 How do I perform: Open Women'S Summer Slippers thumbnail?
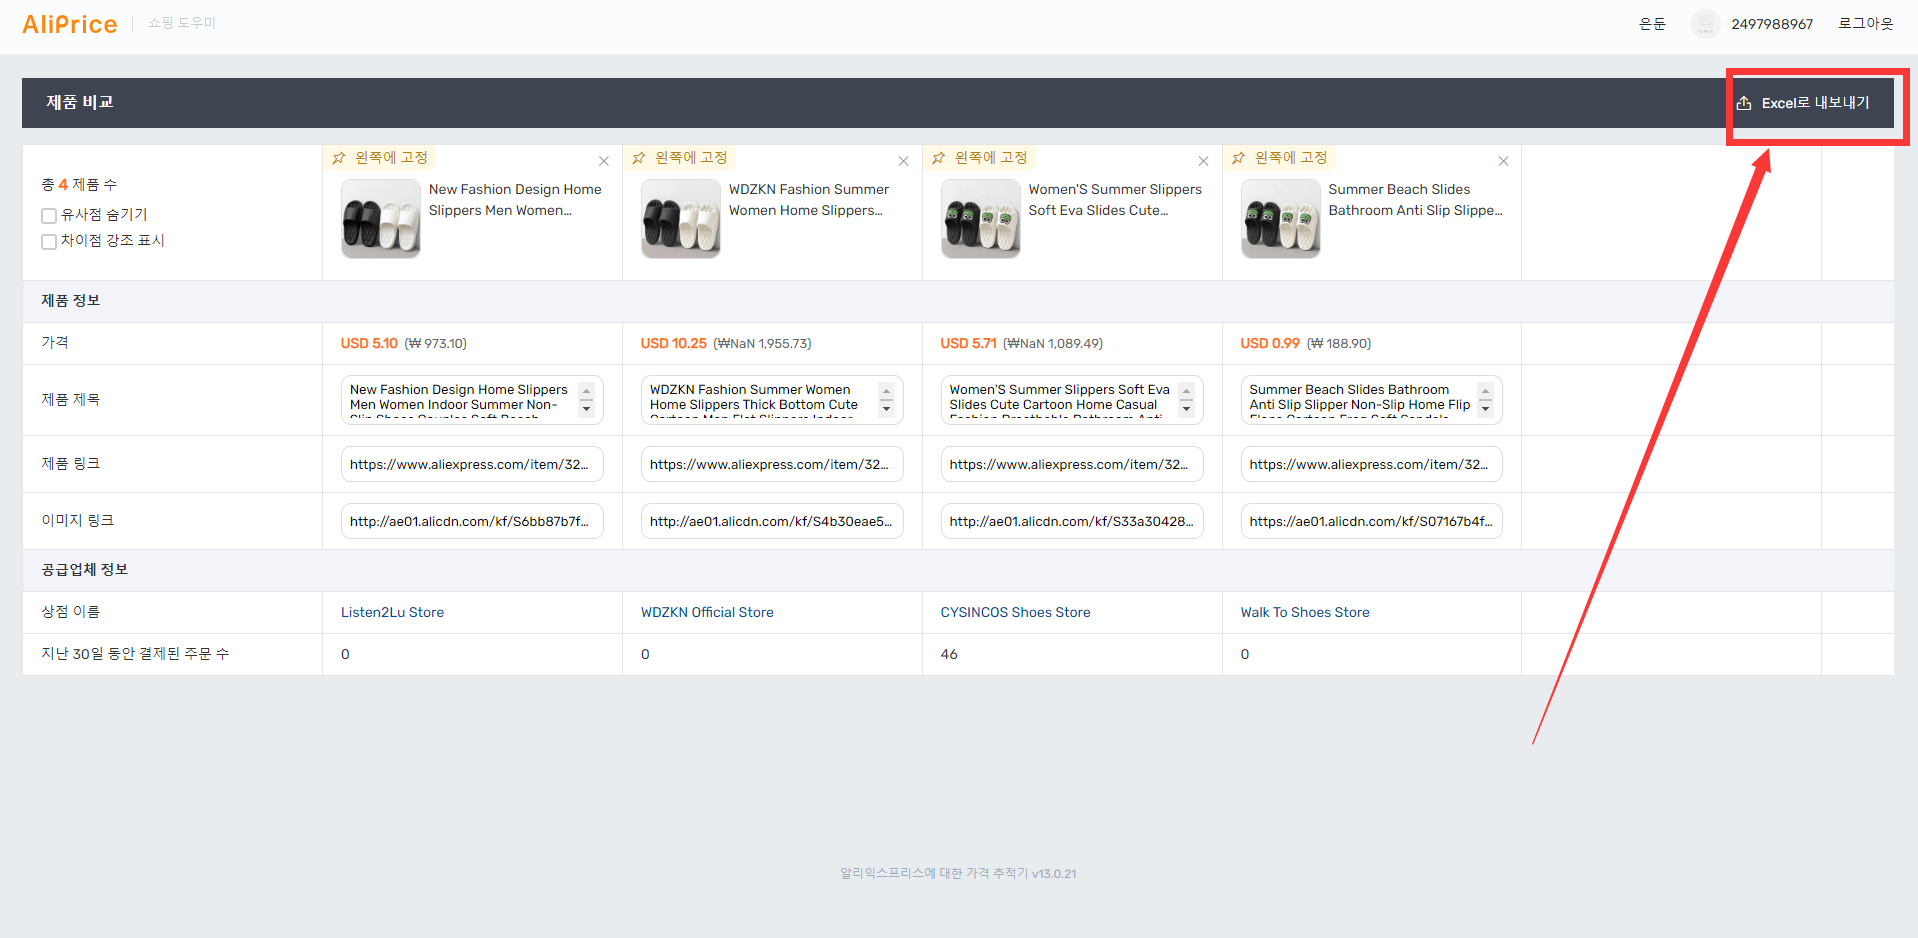coord(981,219)
